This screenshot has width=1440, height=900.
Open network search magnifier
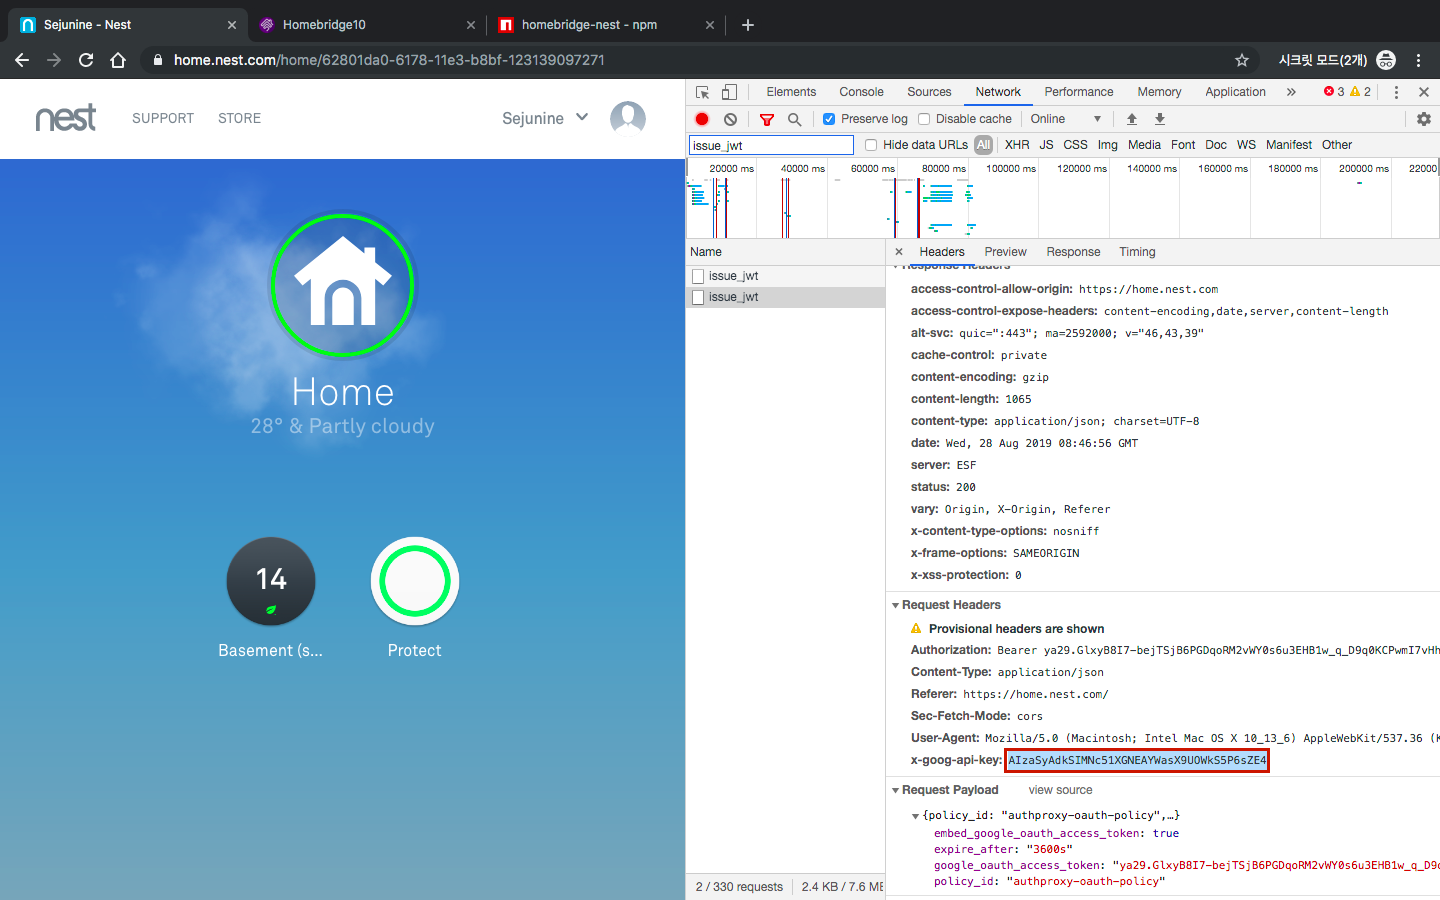coord(795,119)
